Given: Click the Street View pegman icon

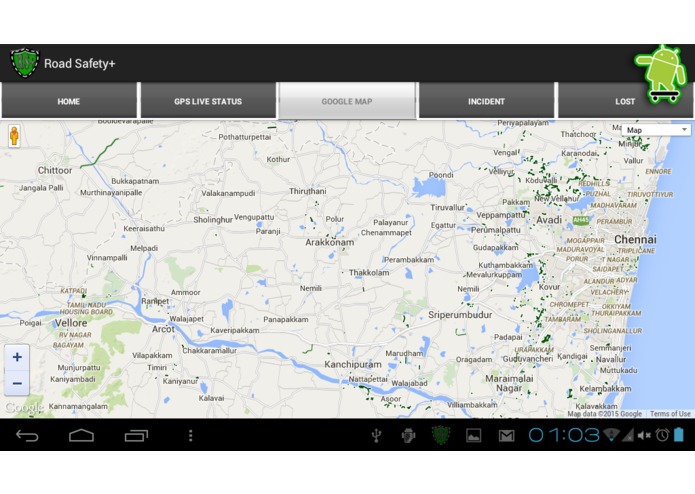Looking at the screenshot, I should (x=14, y=136).
